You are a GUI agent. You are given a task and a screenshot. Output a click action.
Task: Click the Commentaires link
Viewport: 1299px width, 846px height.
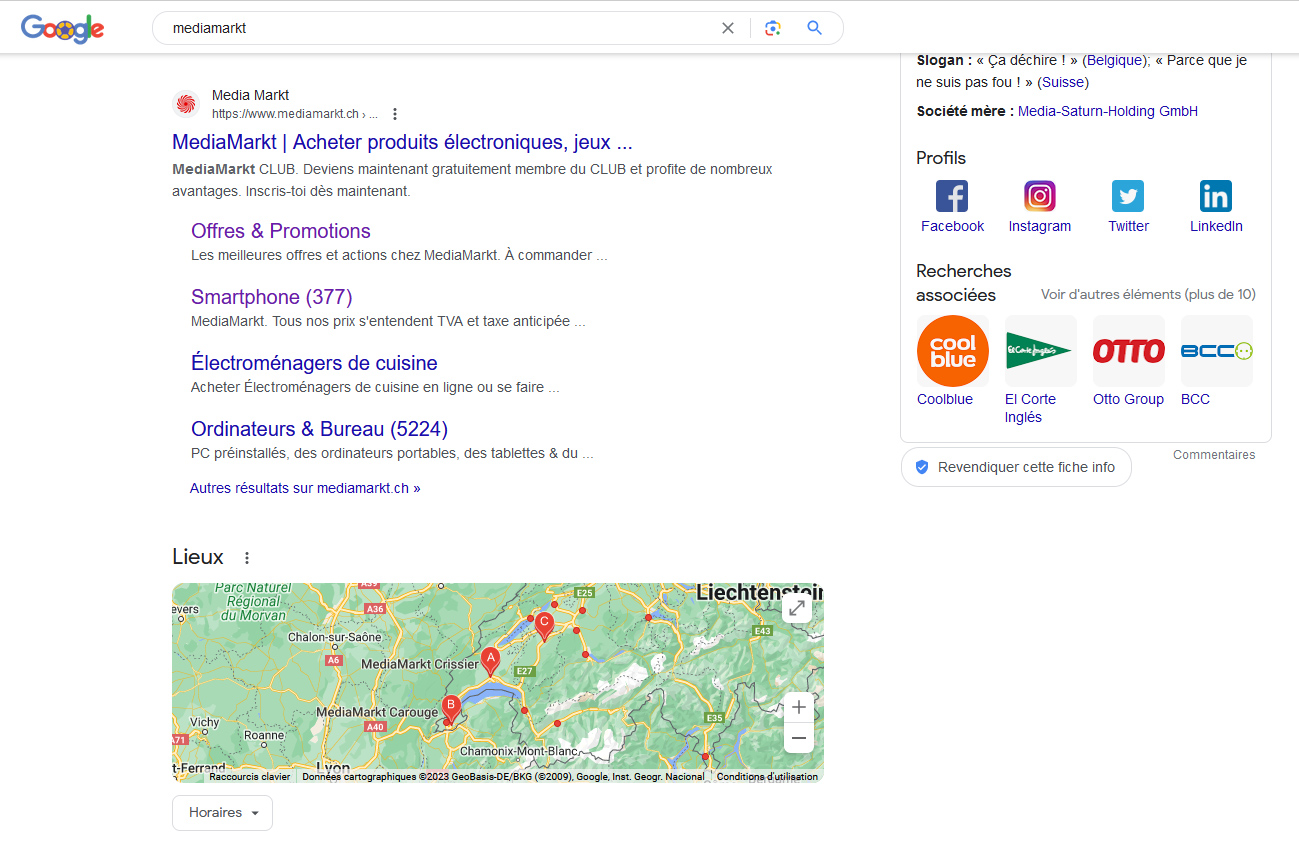1214,455
